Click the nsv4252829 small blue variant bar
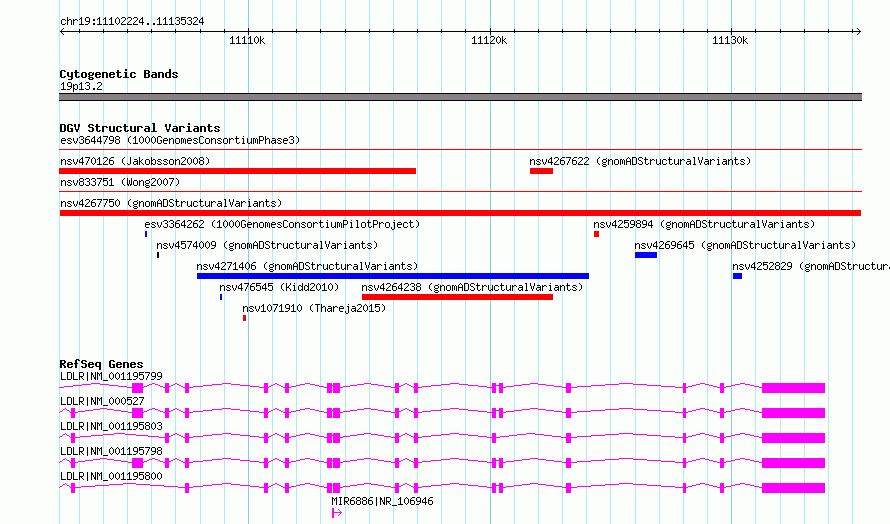The height and width of the screenshot is (524, 890). [x=737, y=276]
